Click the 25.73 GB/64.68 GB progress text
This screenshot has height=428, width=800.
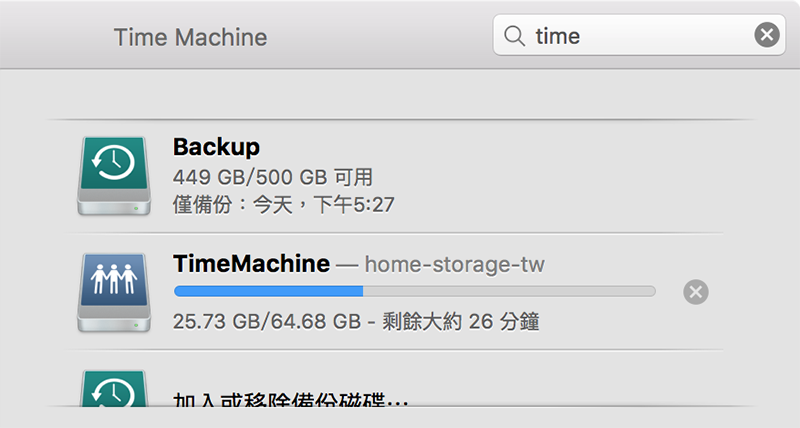pos(267,322)
